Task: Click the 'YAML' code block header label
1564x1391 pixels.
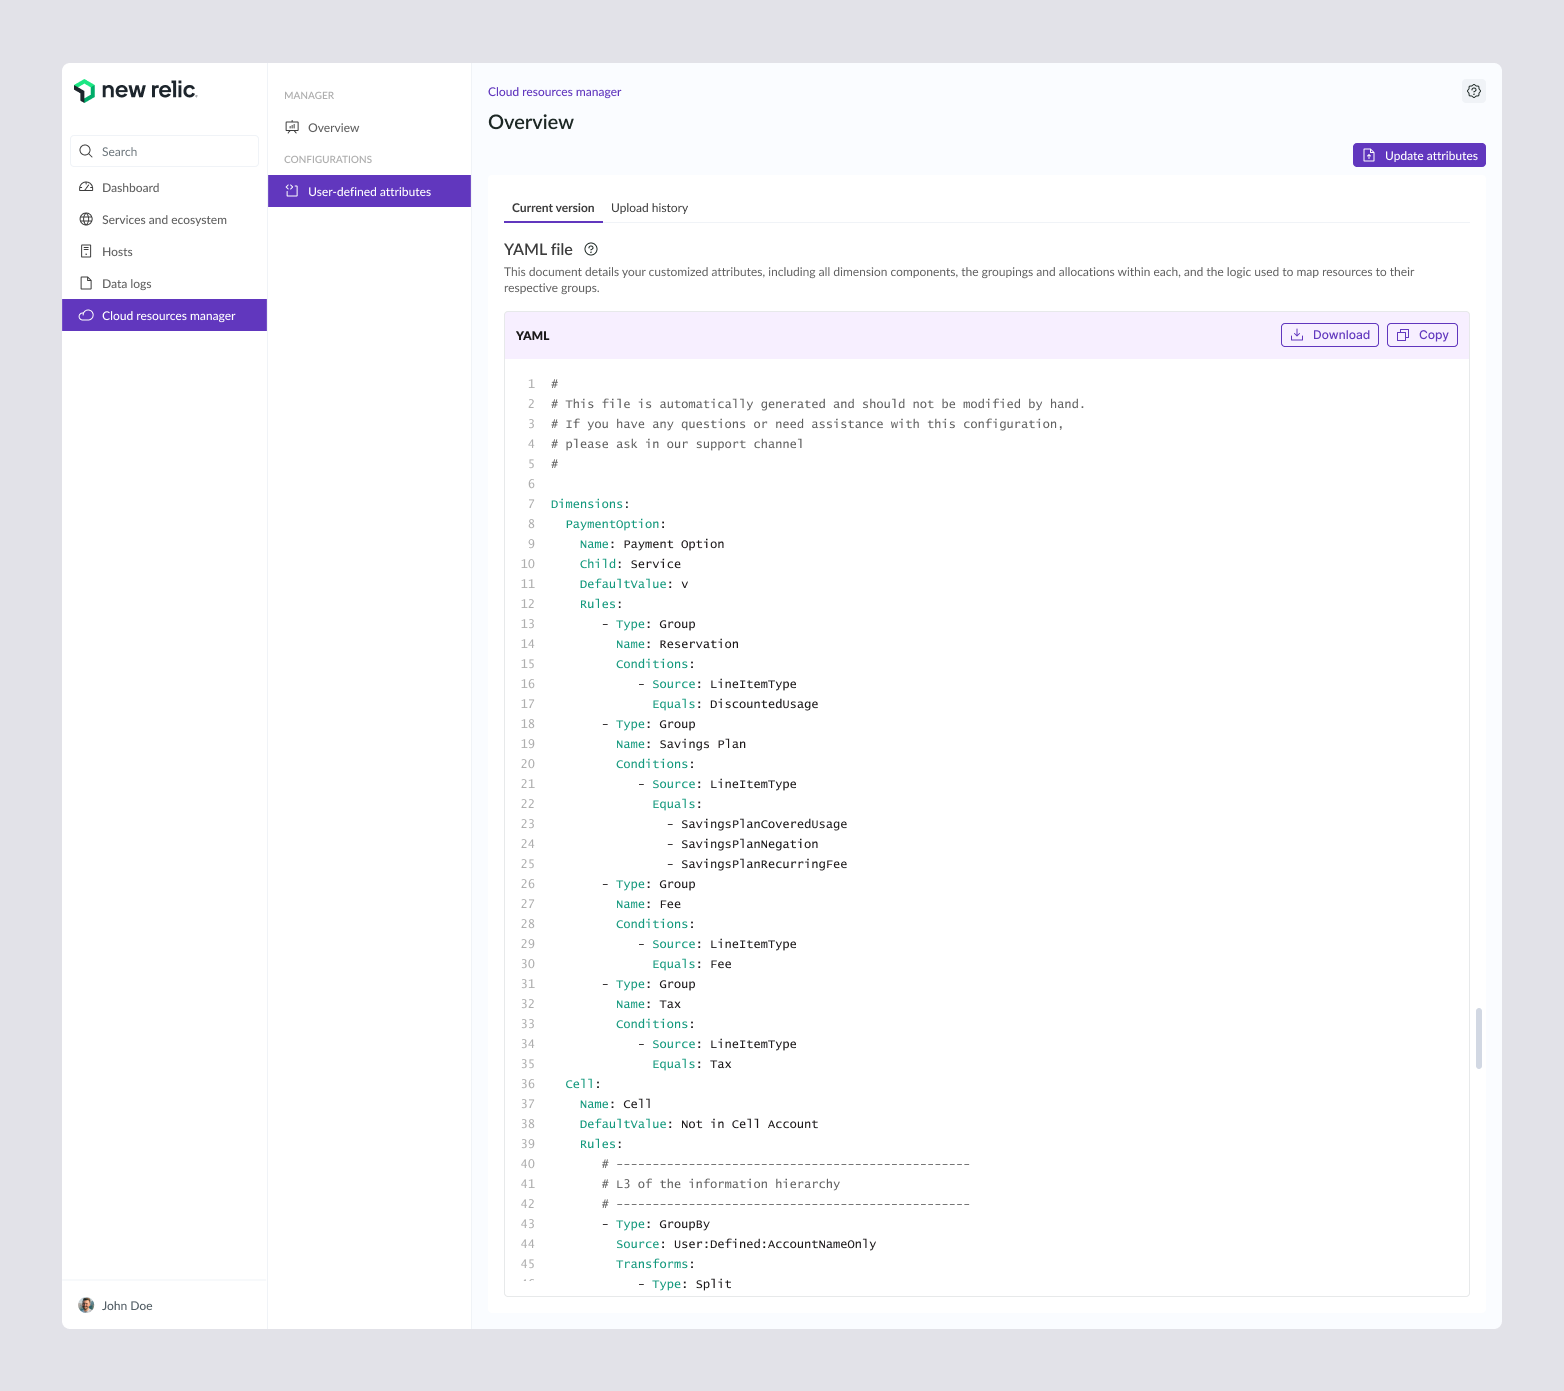Action: [x=533, y=336]
